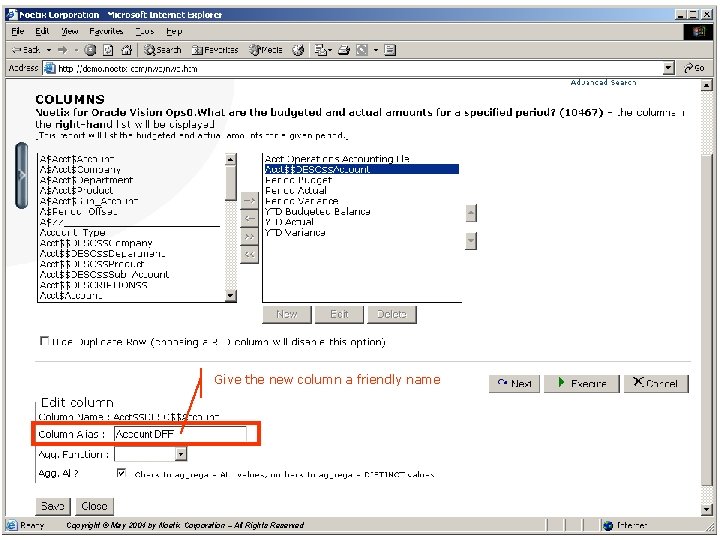The height and width of the screenshot is (540, 720).
Task: Open the Favorites menu
Action: pos(106,31)
